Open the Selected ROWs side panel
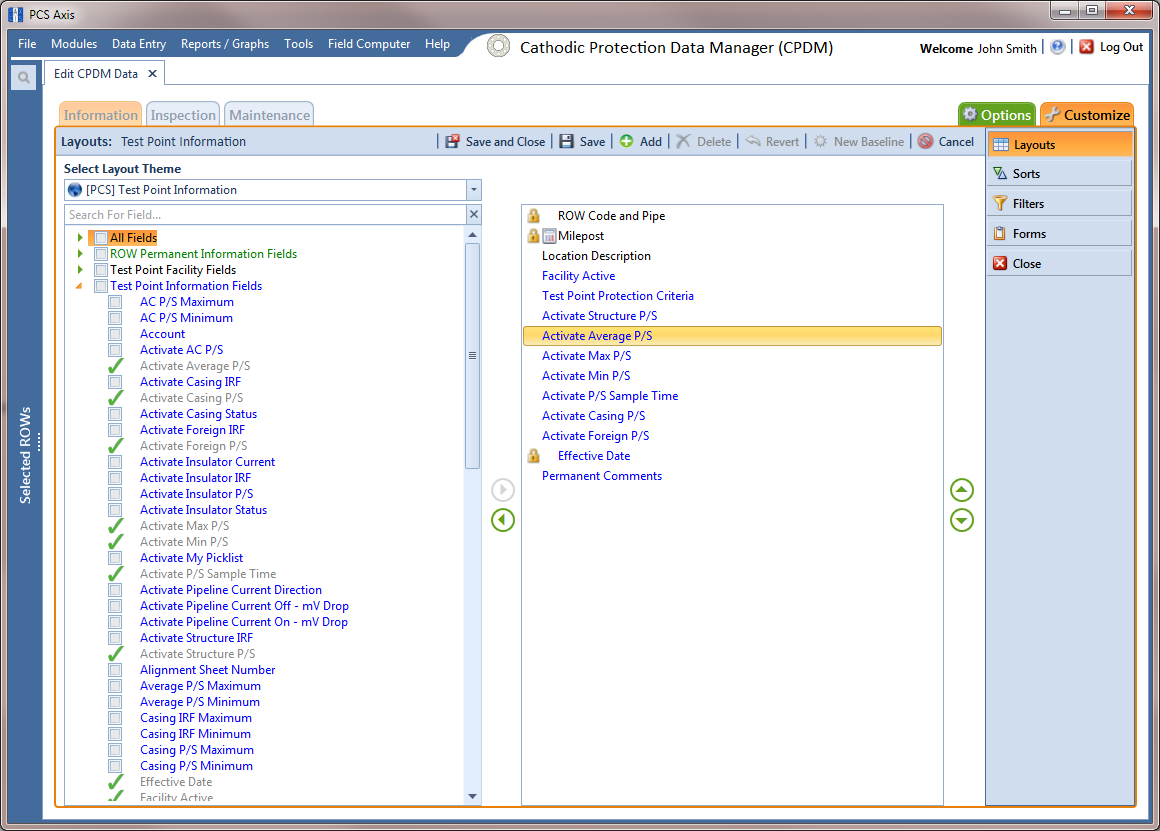 tap(25, 454)
